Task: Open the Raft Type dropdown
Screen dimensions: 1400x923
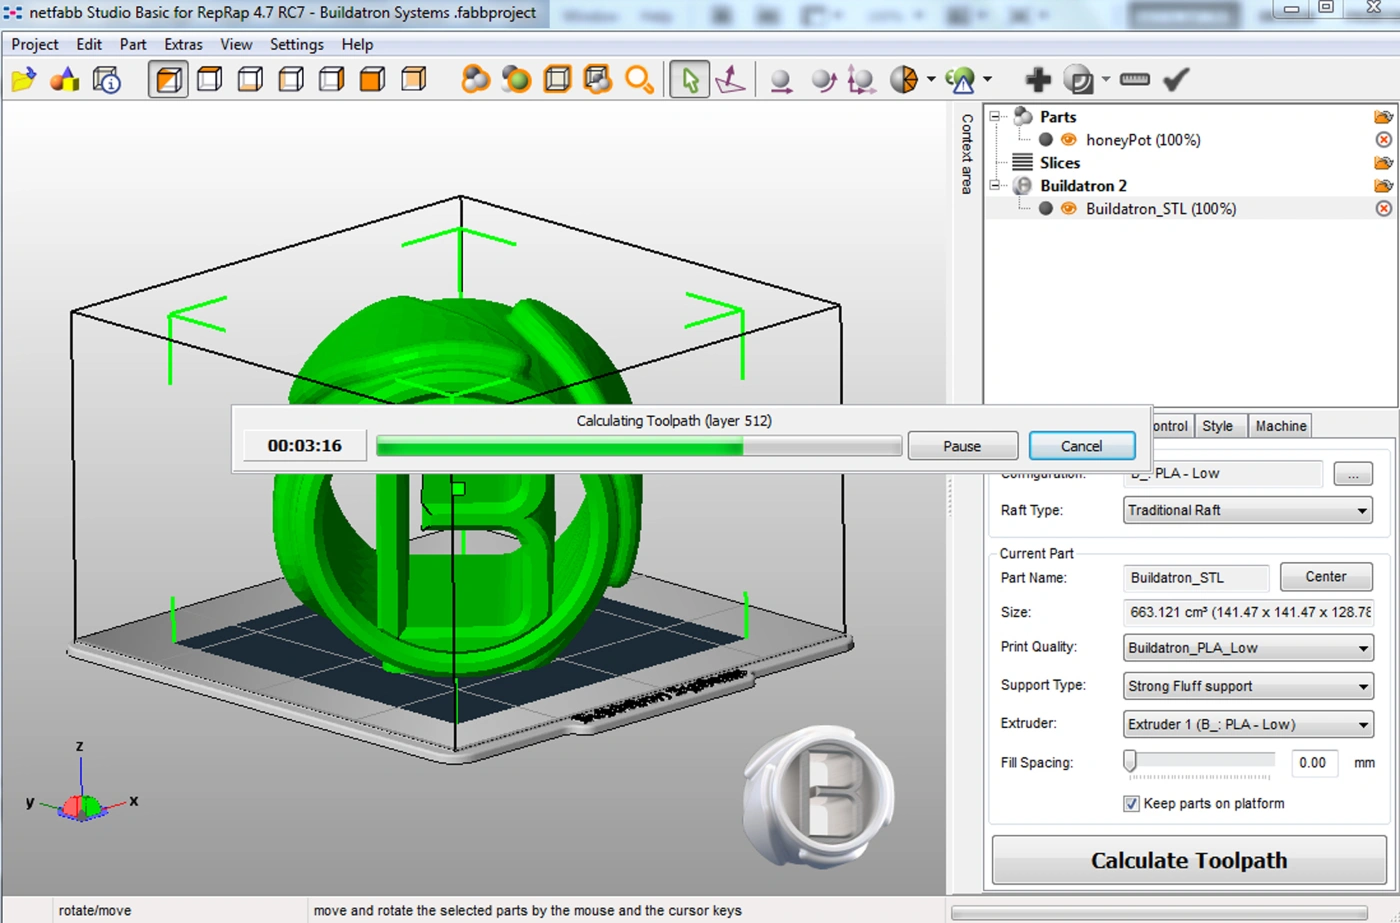Action: [x=1248, y=511]
